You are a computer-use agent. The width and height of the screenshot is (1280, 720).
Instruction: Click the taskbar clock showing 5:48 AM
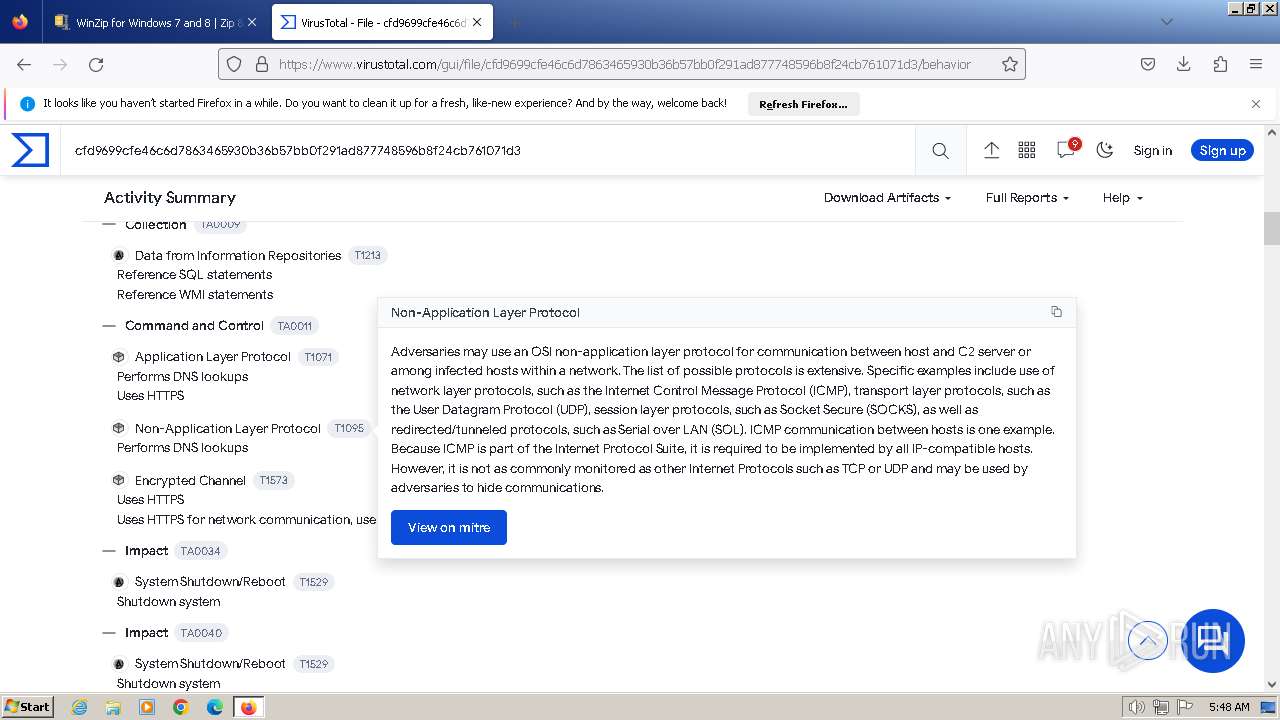(1229, 707)
